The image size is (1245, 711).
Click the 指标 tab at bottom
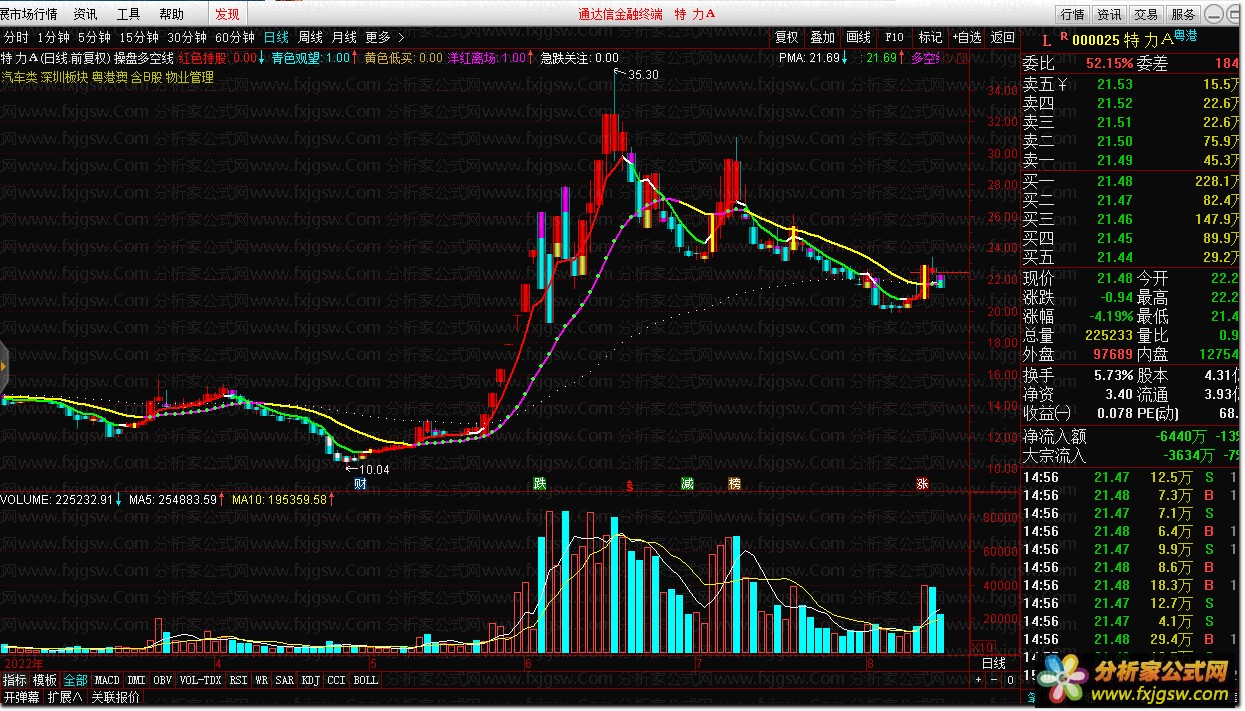pos(15,680)
